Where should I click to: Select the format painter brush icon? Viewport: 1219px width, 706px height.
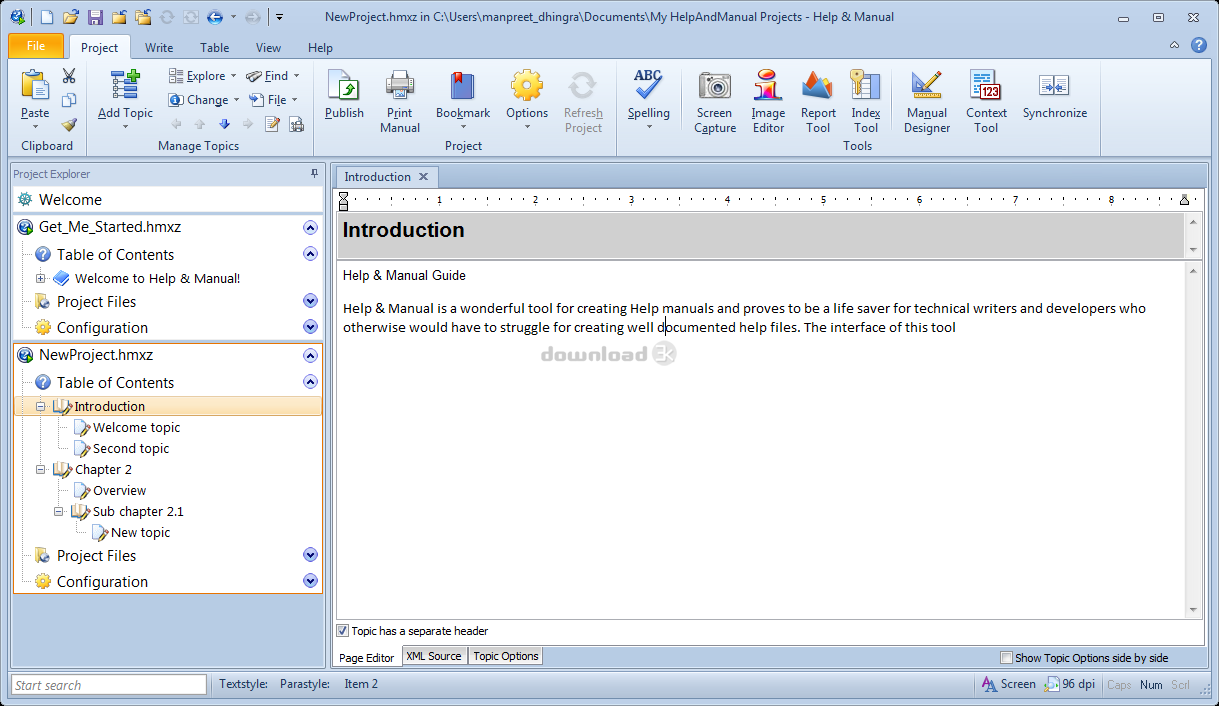(x=69, y=125)
